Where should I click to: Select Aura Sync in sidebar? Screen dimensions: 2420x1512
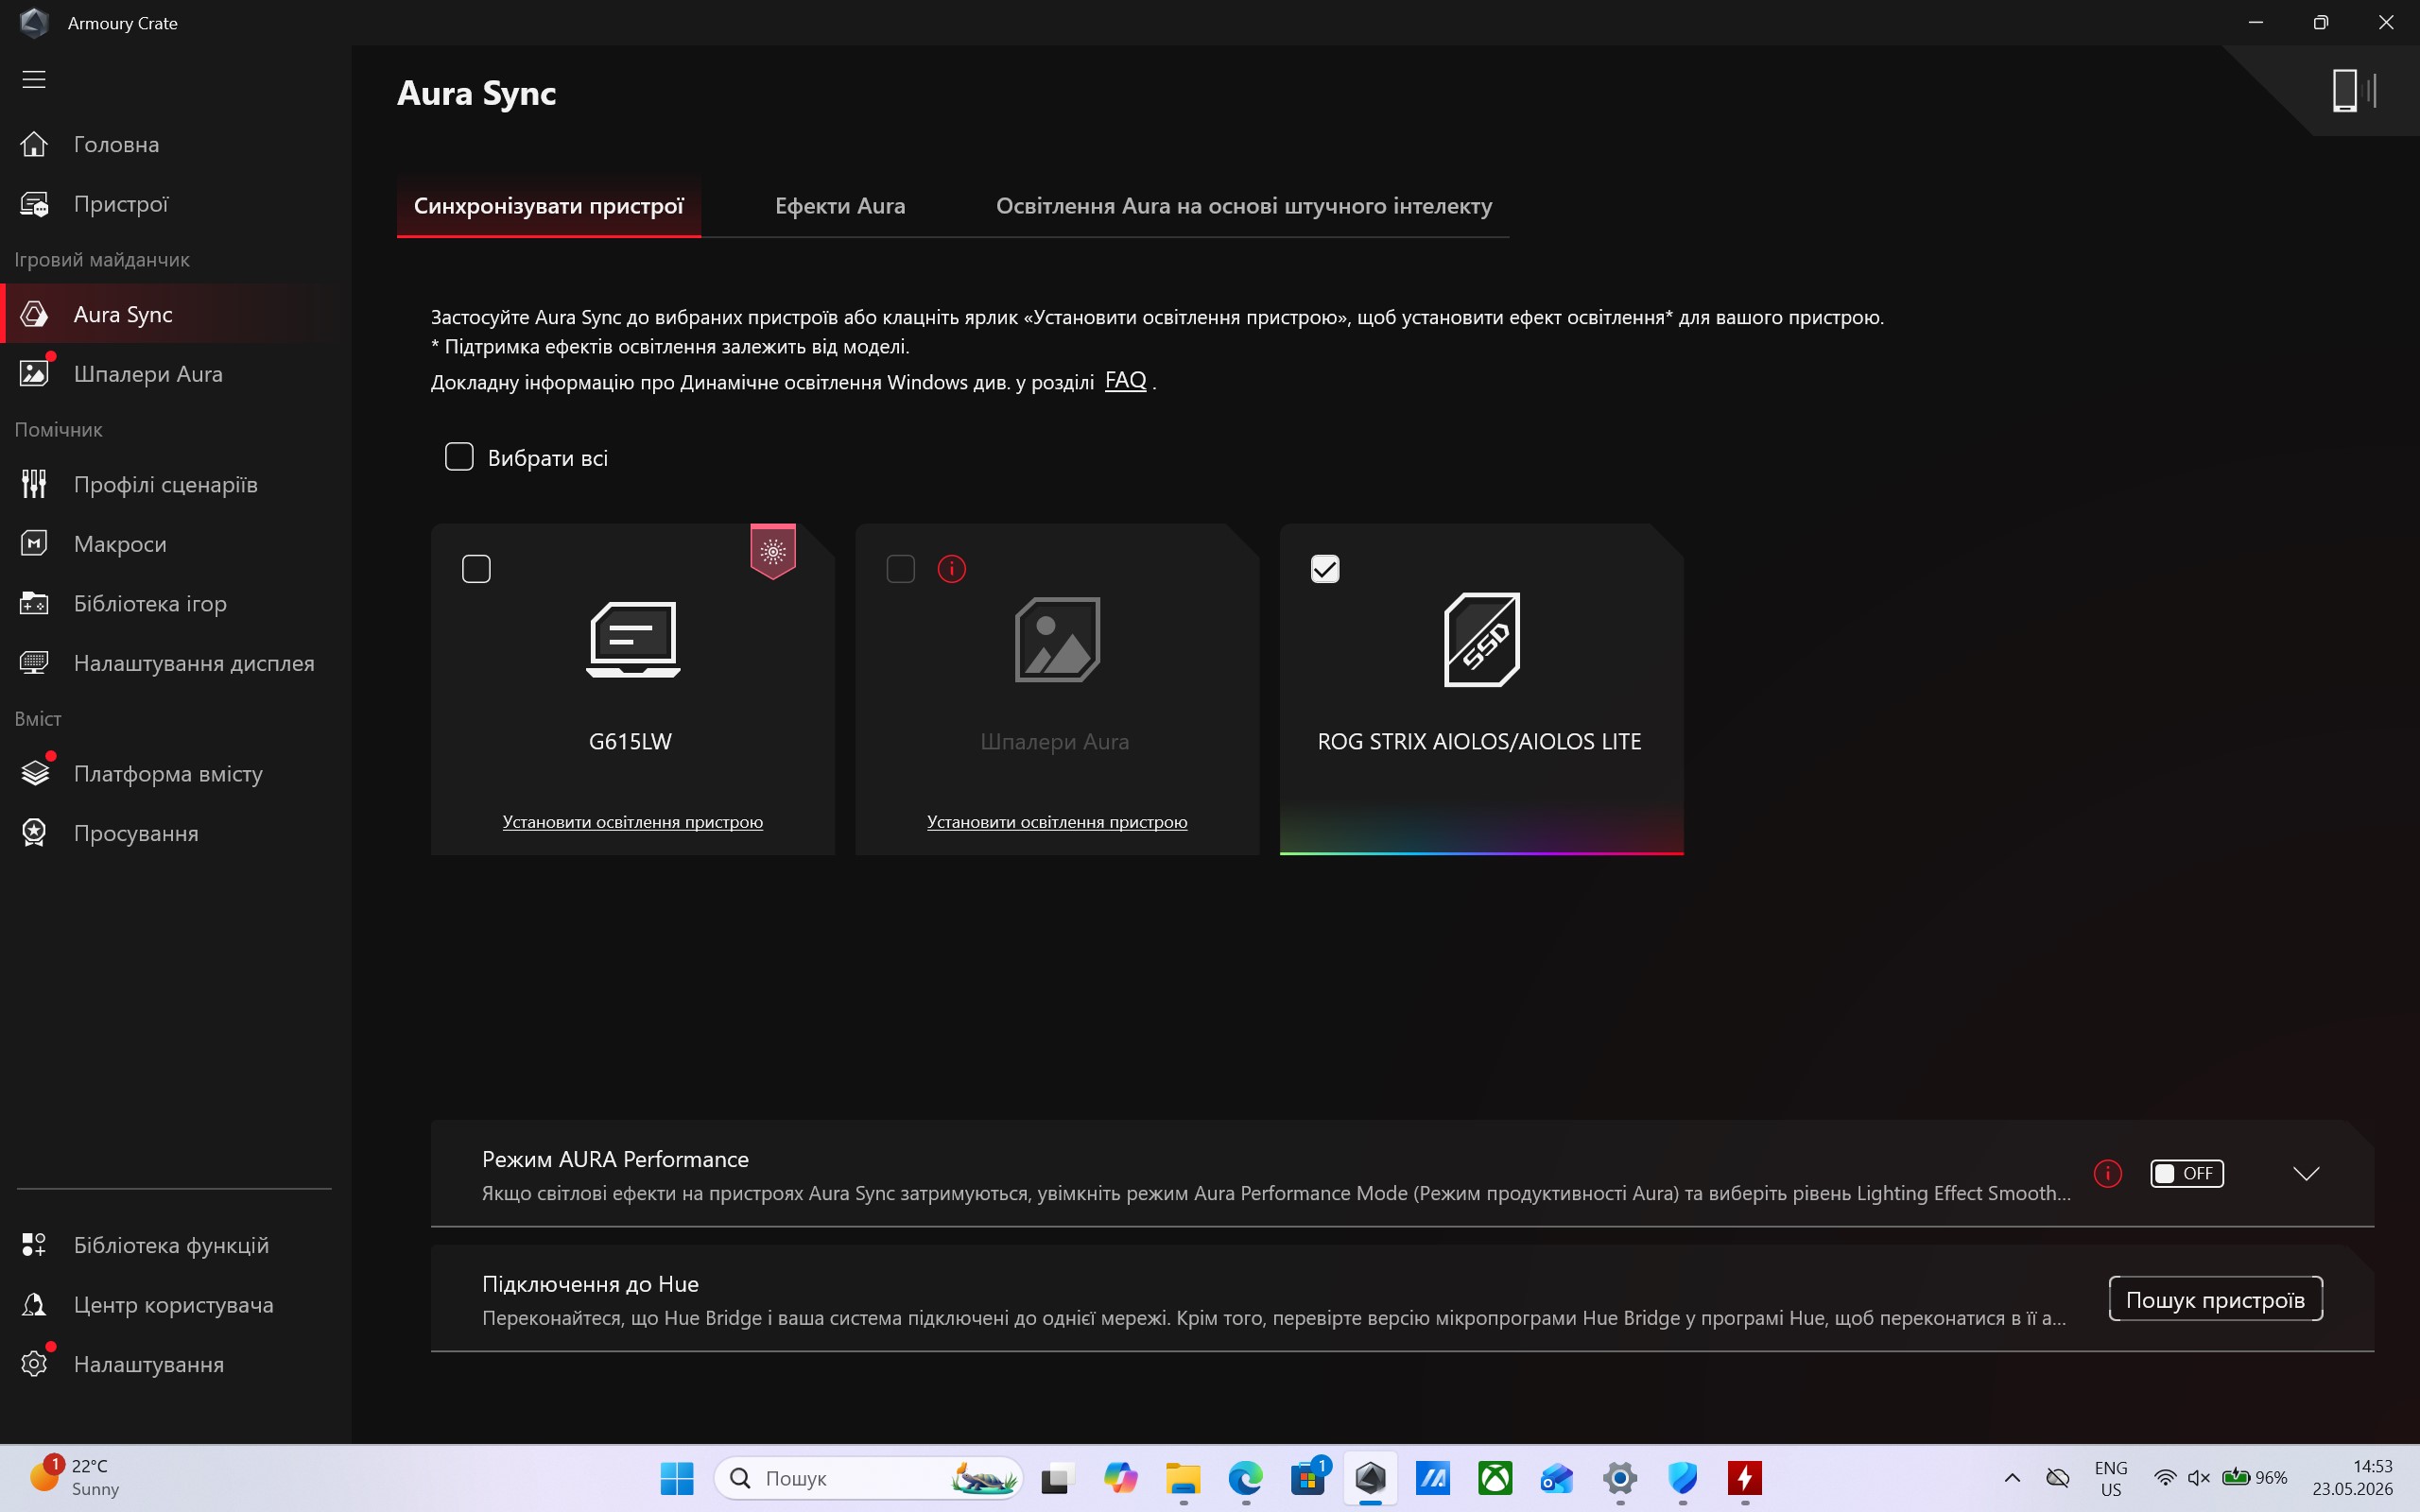point(175,314)
